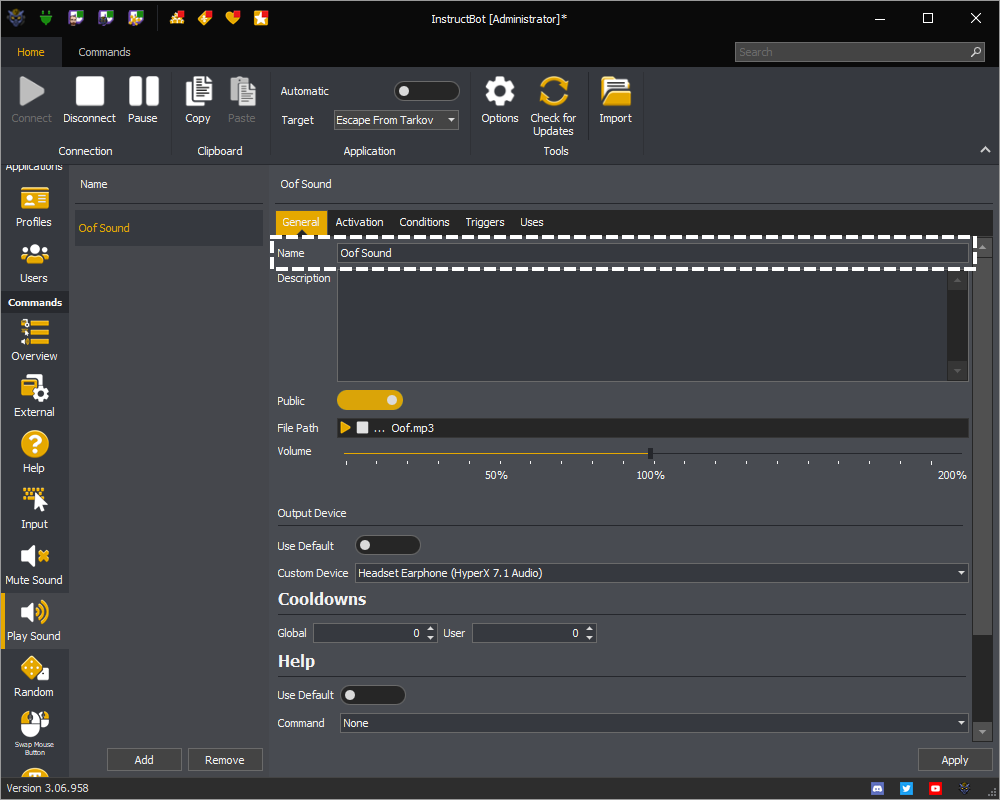Open Discord via status bar icon
1000x800 pixels.
click(x=878, y=789)
